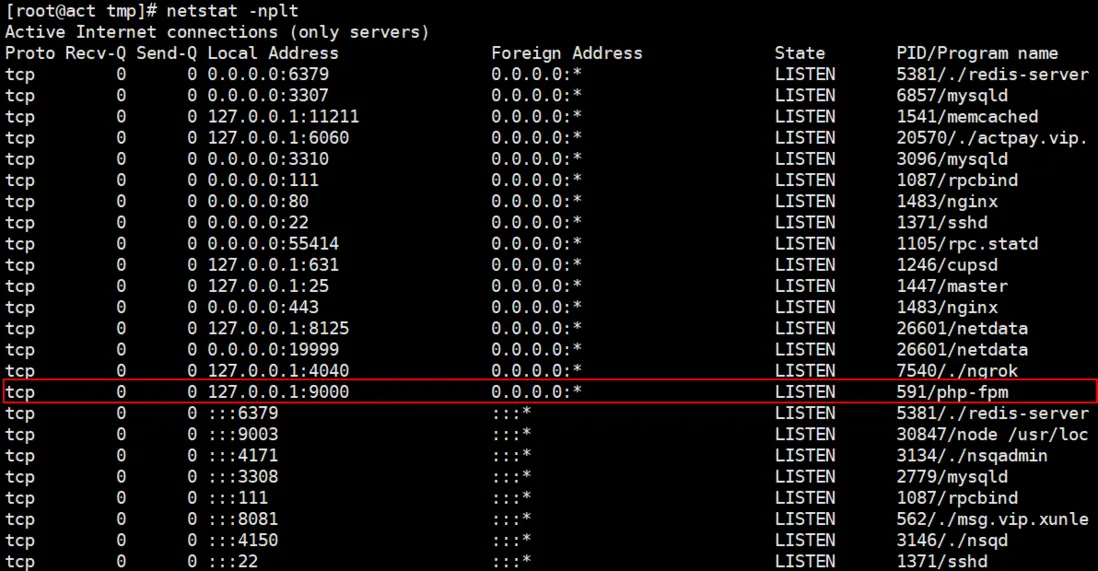Image resolution: width=1098 pixels, height=571 pixels.
Task: Click '26601/netdata' in the port 8125 row
Action: [962, 329]
